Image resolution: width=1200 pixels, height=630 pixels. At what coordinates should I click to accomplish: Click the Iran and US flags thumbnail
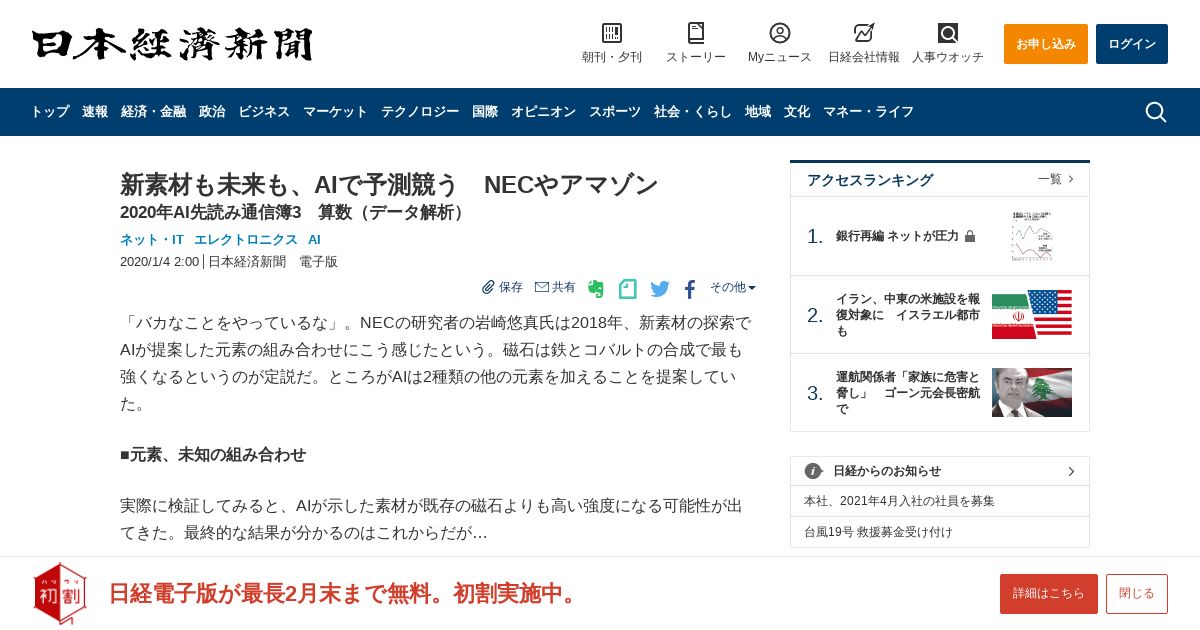(x=1032, y=315)
